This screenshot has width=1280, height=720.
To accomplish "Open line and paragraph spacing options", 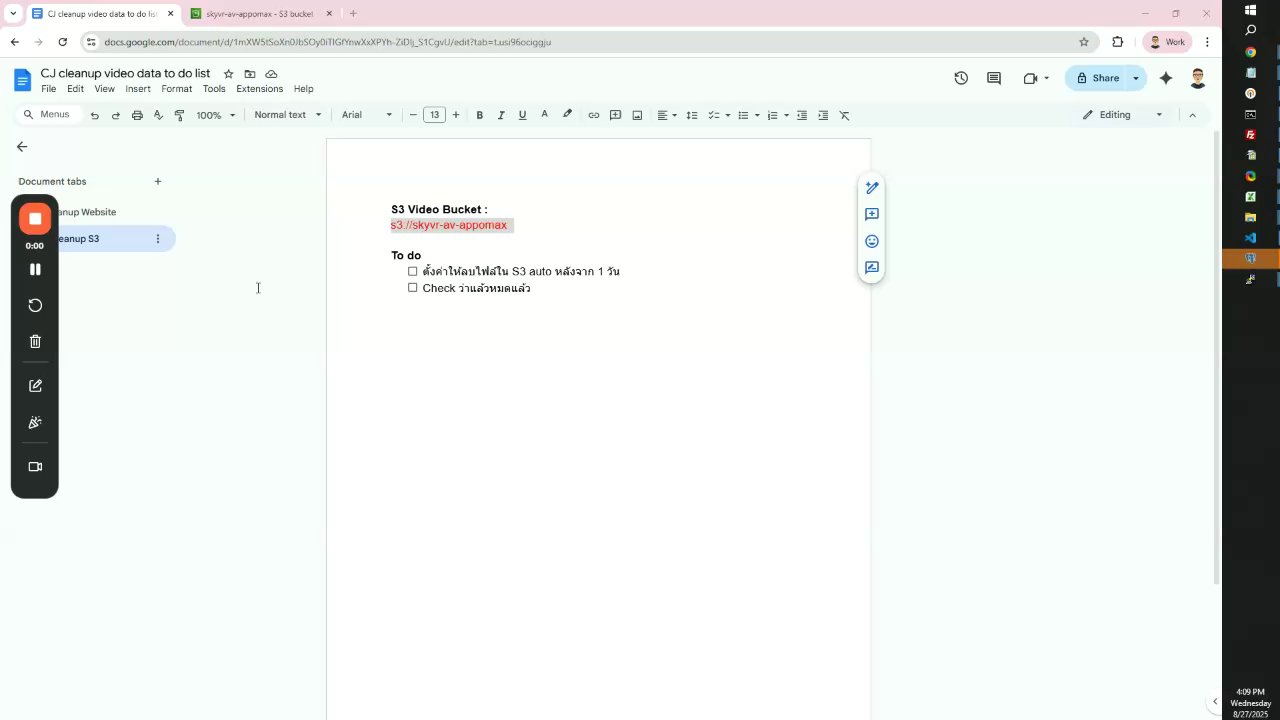I will (691, 115).
